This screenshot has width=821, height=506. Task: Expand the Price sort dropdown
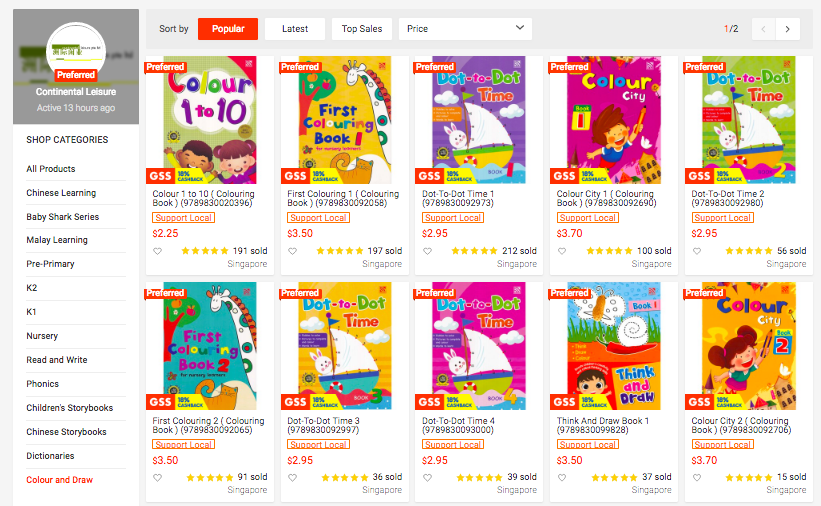465,29
